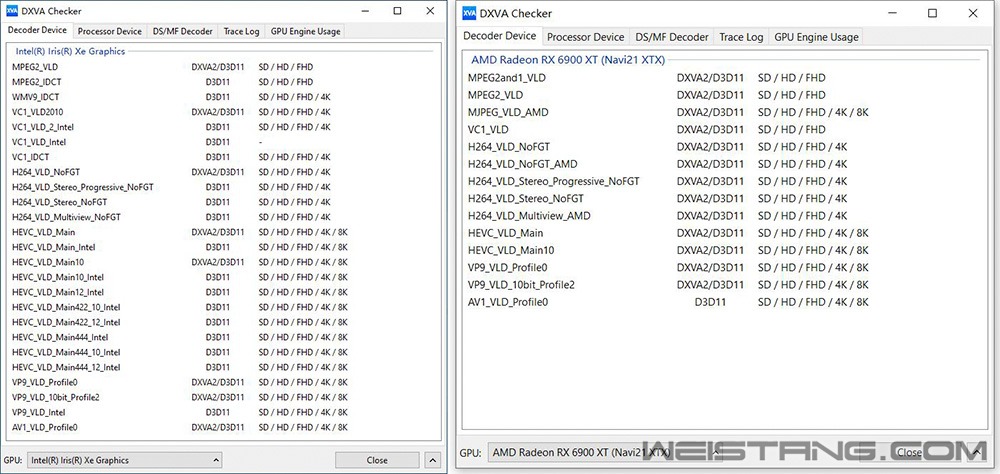Switch to GPU Engine Usage tab in the left window
The width and height of the screenshot is (1000, 474).
pos(305,31)
